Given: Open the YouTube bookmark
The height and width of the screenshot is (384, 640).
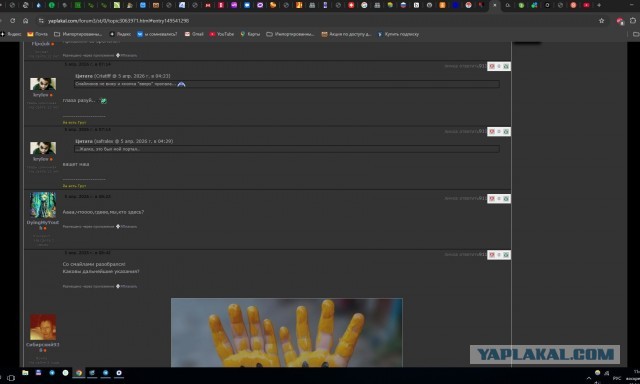Looking at the screenshot, I should [x=222, y=34].
